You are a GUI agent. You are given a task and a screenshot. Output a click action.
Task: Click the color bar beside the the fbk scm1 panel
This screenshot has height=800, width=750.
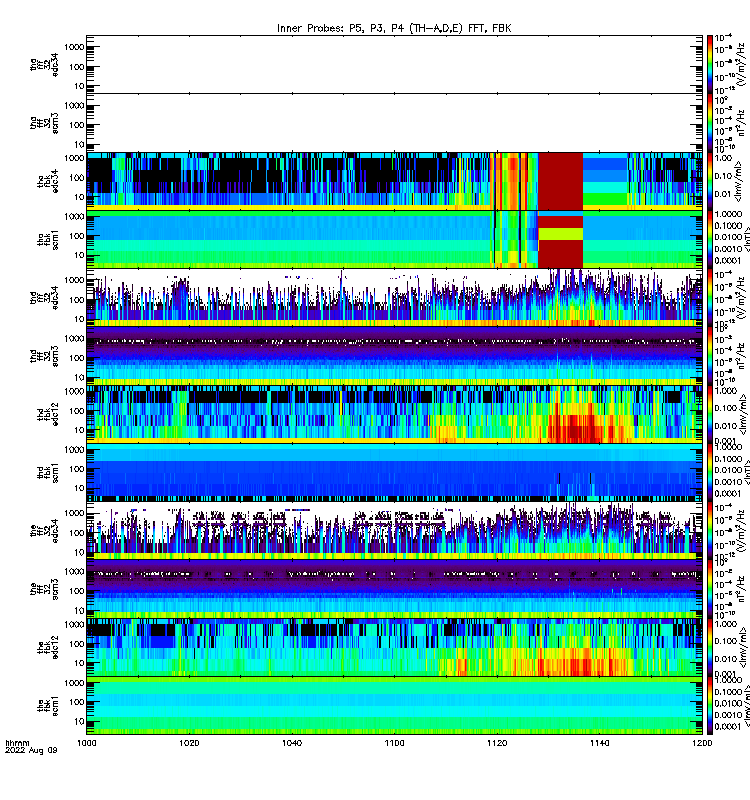(x=710, y=705)
